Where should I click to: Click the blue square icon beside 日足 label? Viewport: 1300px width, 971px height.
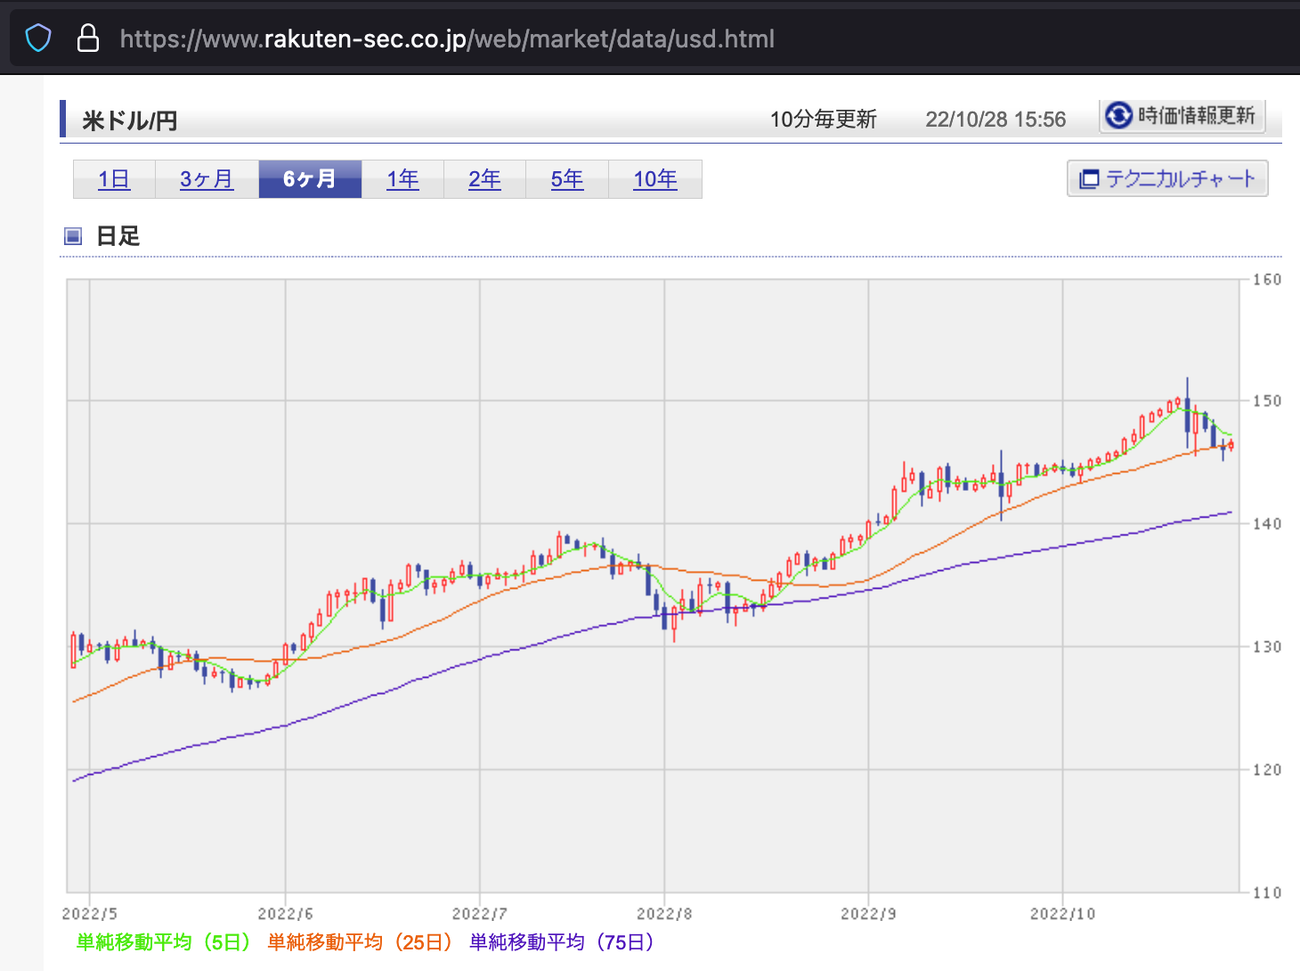point(71,235)
